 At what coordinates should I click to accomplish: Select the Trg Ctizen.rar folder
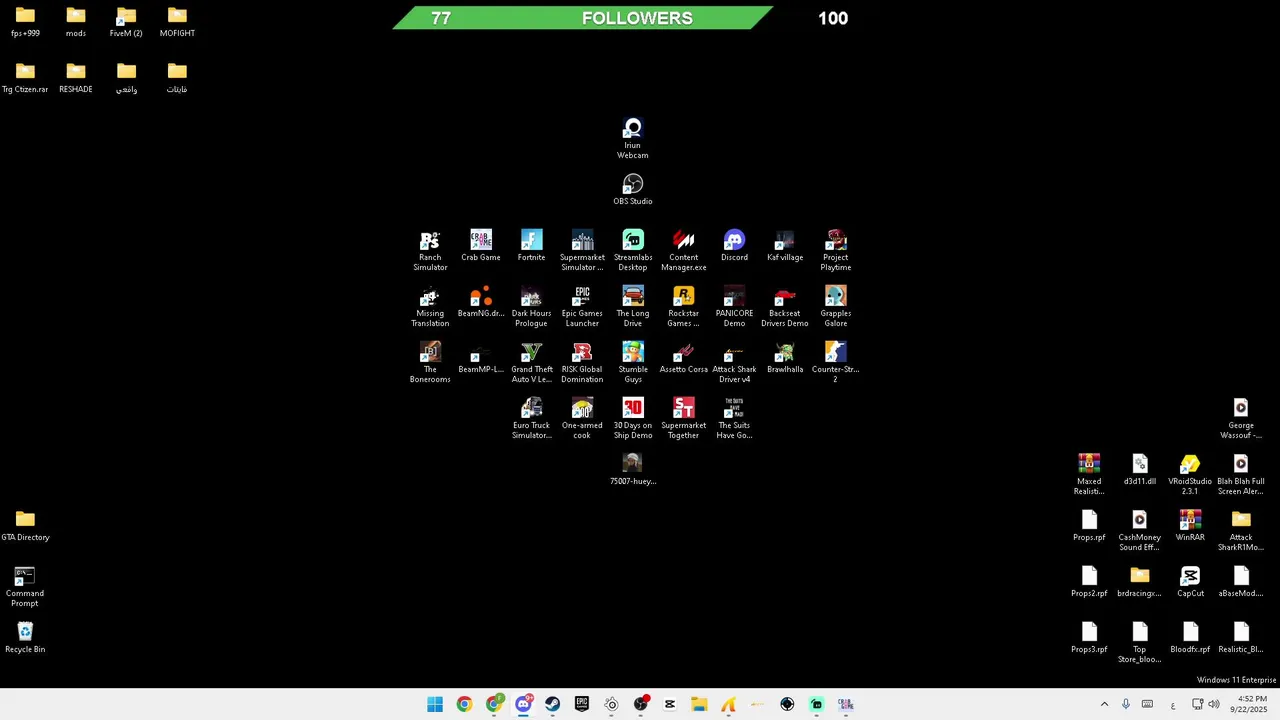(x=25, y=77)
